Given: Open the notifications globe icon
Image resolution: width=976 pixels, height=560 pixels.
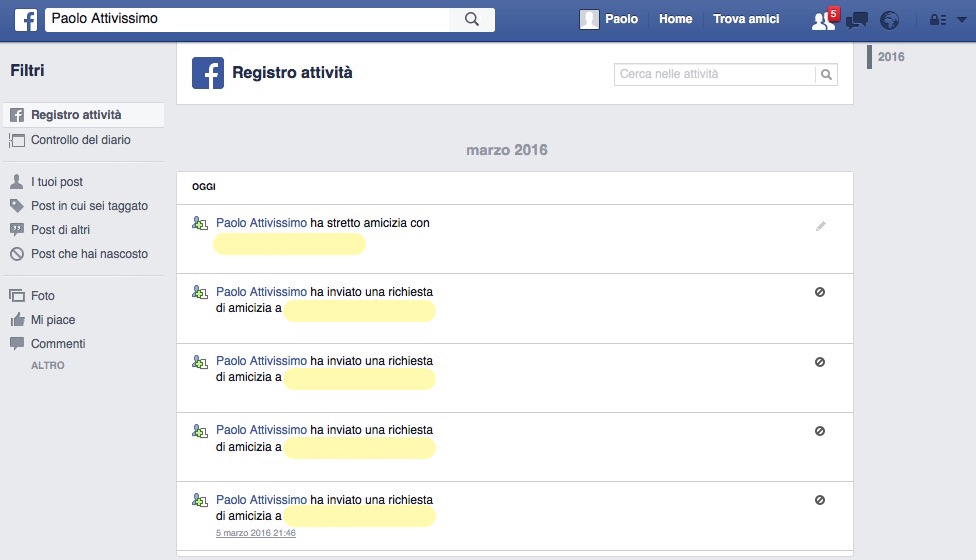Looking at the screenshot, I should pyautogui.click(x=889, y=21).
